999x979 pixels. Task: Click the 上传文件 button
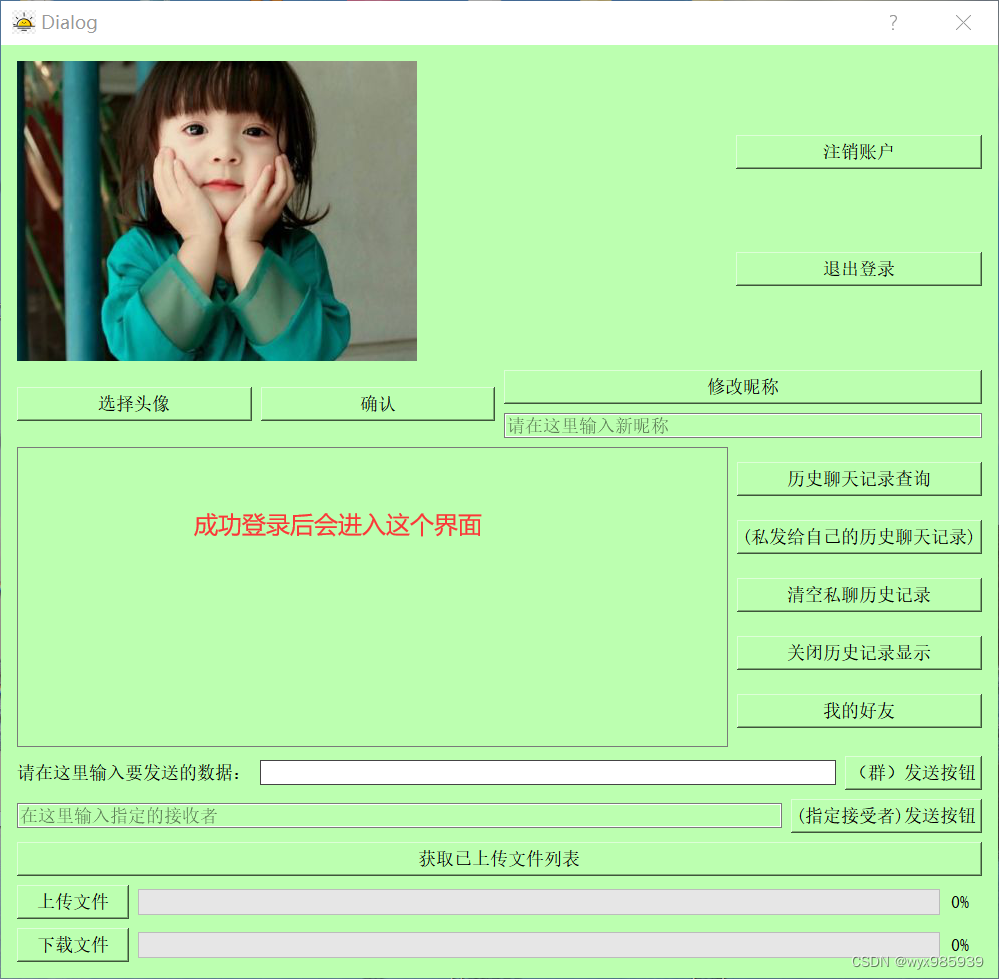(x=73, y=902)
